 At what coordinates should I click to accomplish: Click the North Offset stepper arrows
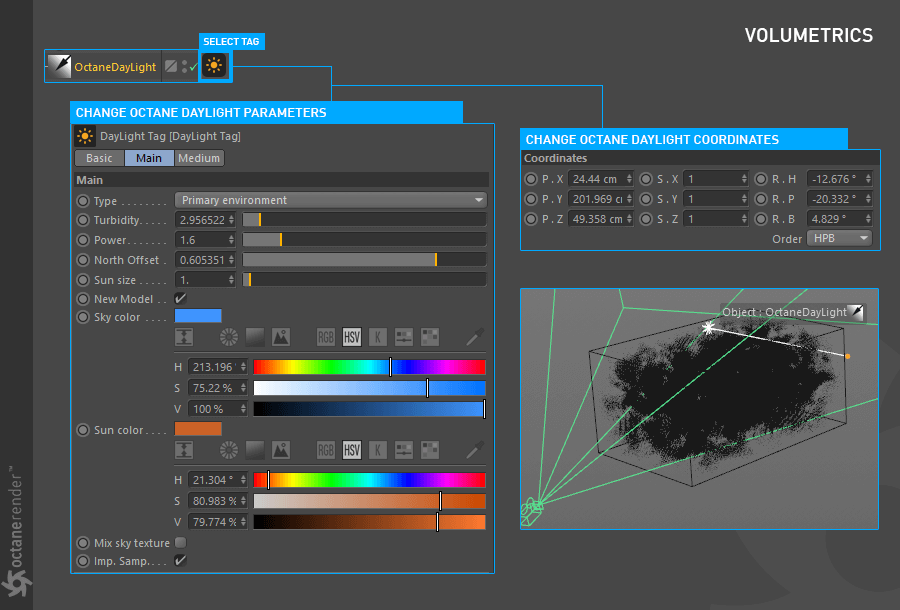[x=231, y=260]
